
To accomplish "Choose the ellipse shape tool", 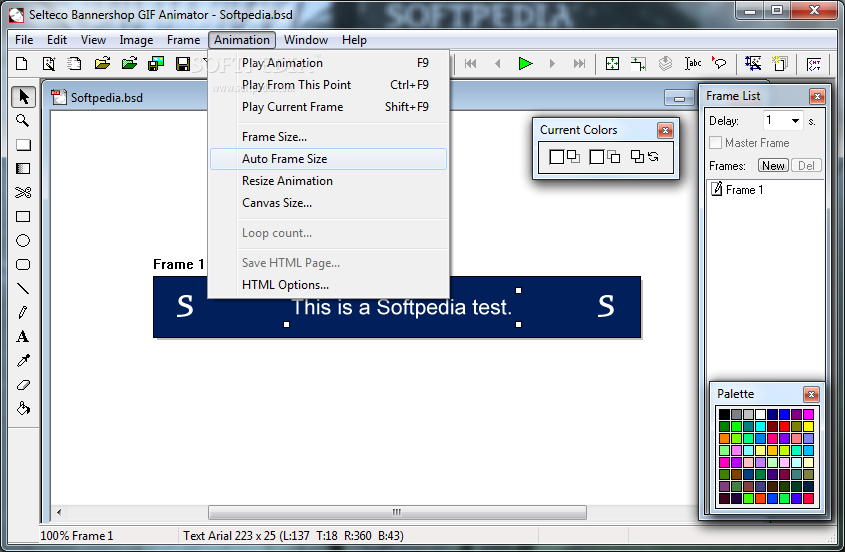I will 23,240.
